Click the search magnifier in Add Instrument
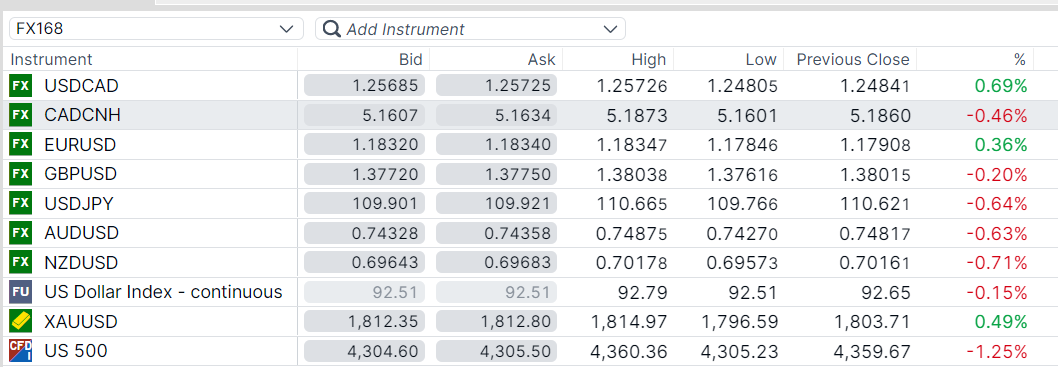1058x367 pixels. click(331, 29)
